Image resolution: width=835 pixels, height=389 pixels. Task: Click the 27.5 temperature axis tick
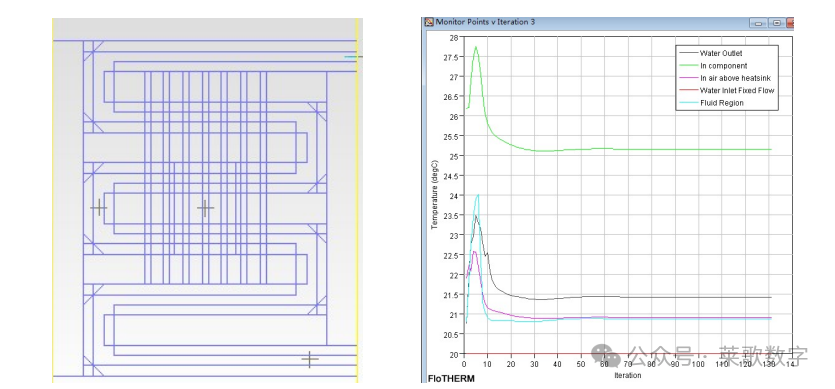(x=452, y=57)
